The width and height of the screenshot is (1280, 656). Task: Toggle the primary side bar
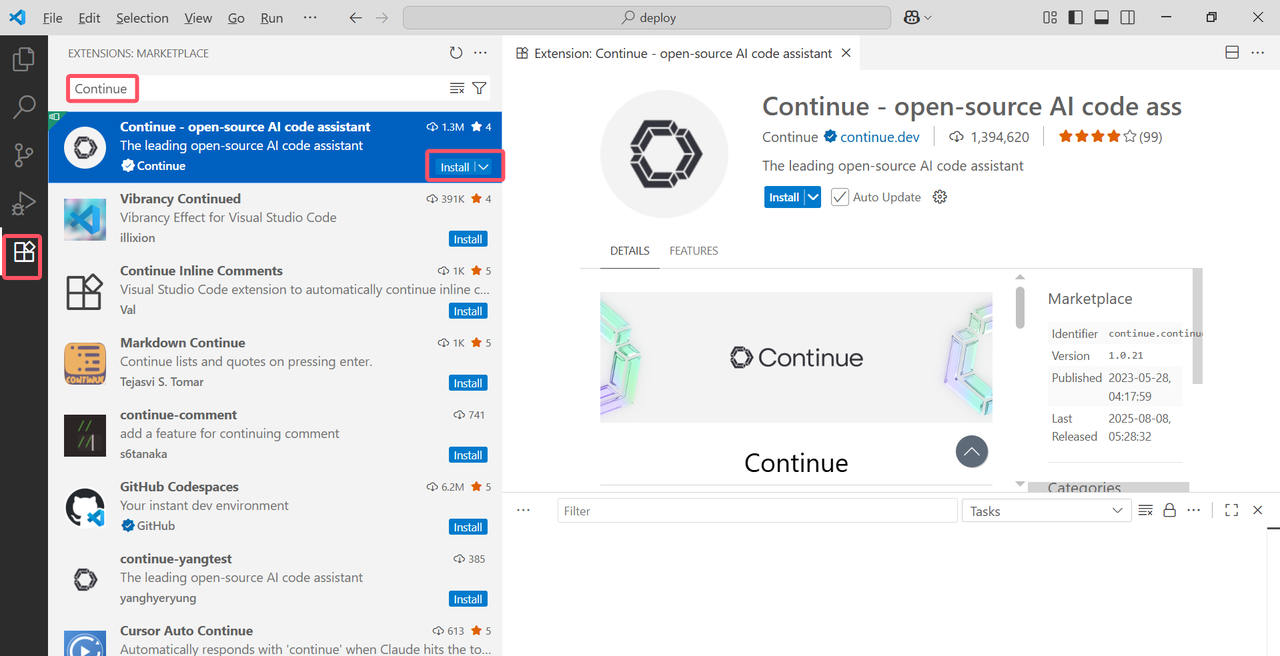[1076, 18]
